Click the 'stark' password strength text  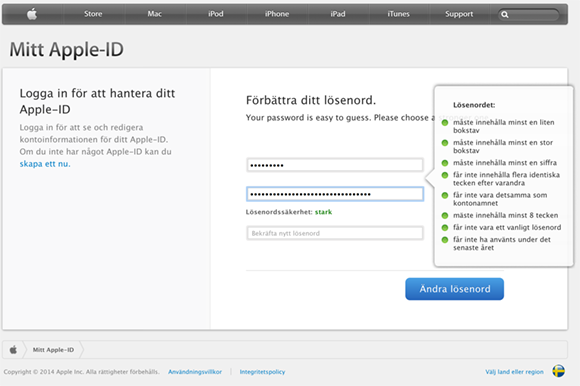click(323, 212)
